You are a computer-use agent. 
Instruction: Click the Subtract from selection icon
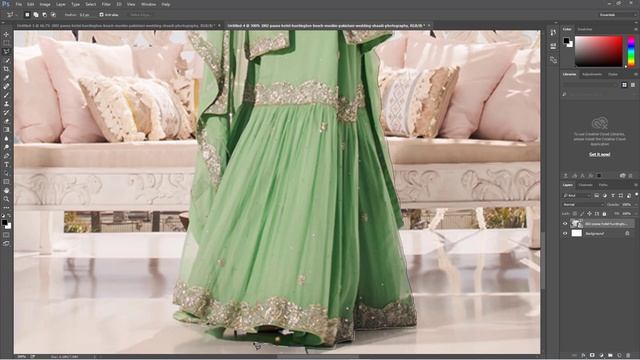coord(44,15)
